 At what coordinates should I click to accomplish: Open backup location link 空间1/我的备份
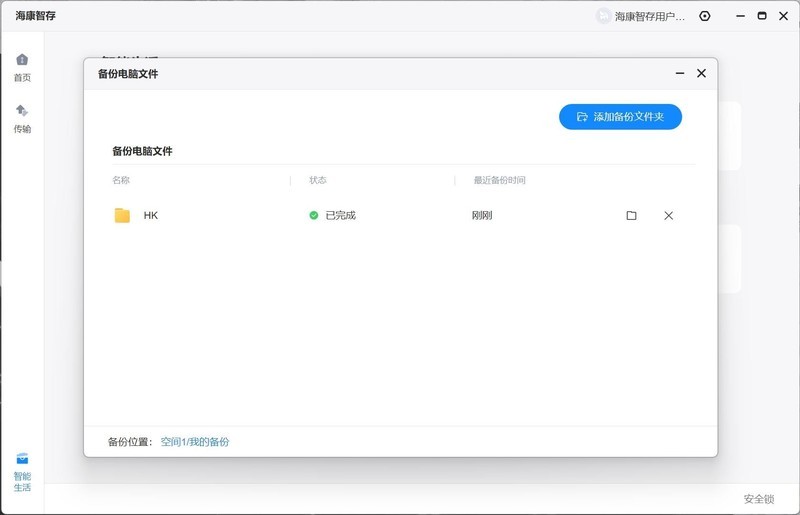(195, 442)
